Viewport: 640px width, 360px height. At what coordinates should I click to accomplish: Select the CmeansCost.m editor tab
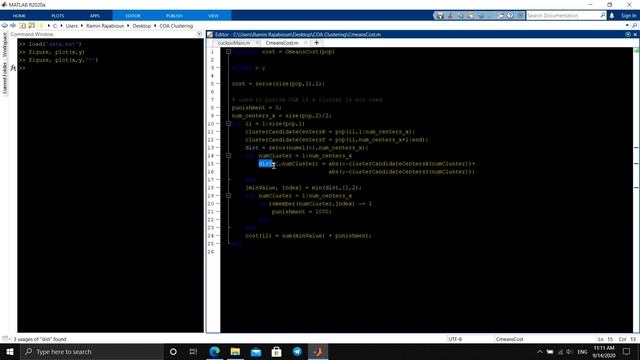coord(282,43)
